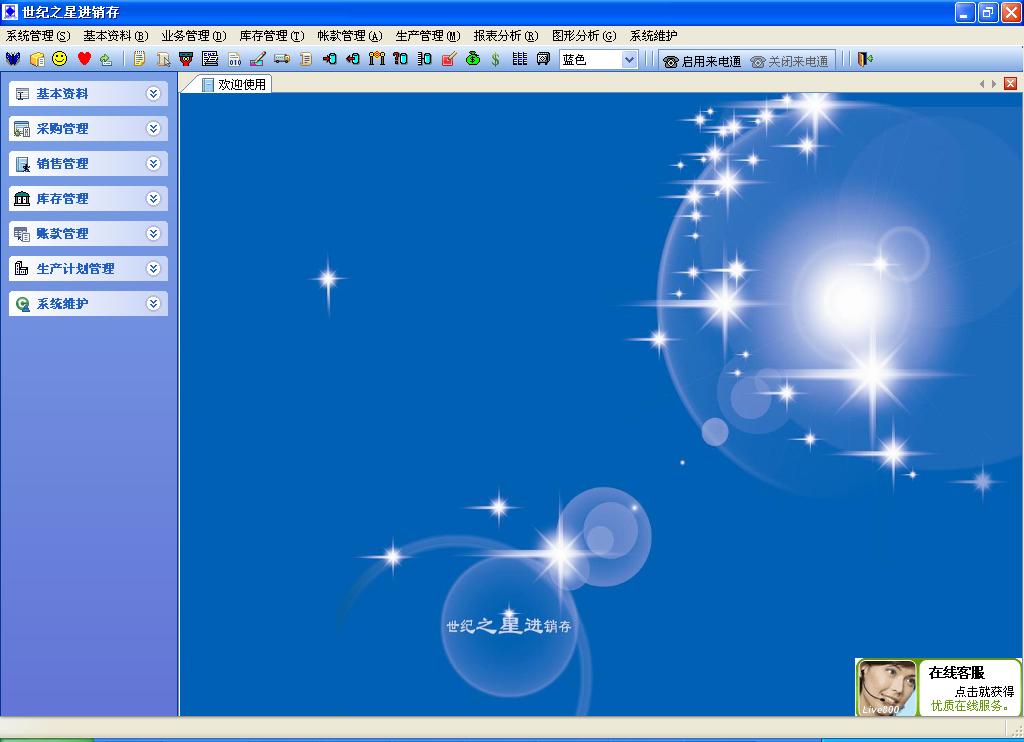The image size is (1024, 742).
Task: Click the red heart toolbar icon
Action: click(x=84, y=59)
